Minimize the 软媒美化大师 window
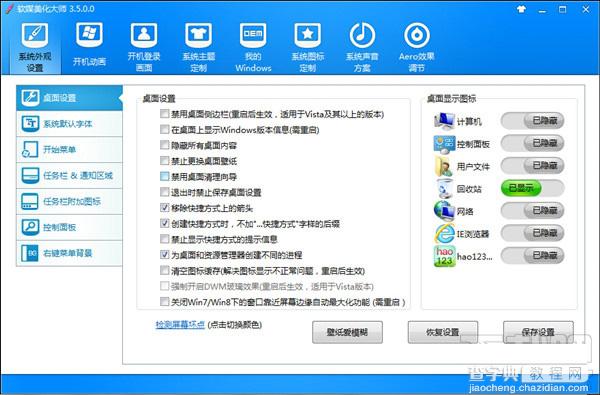 click(x=542, y=10)
